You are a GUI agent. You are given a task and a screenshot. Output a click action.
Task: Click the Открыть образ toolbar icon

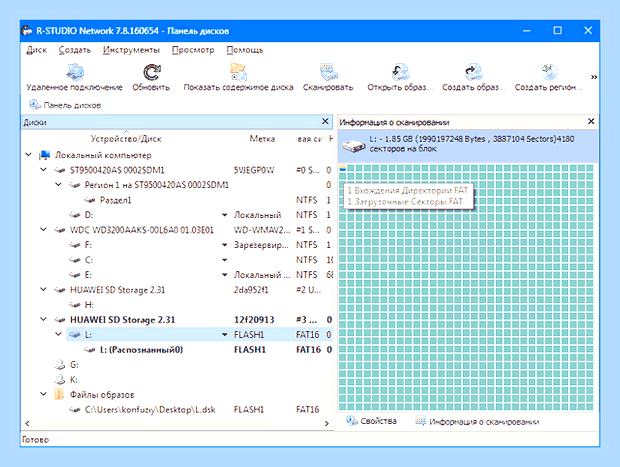click(400, 72)
